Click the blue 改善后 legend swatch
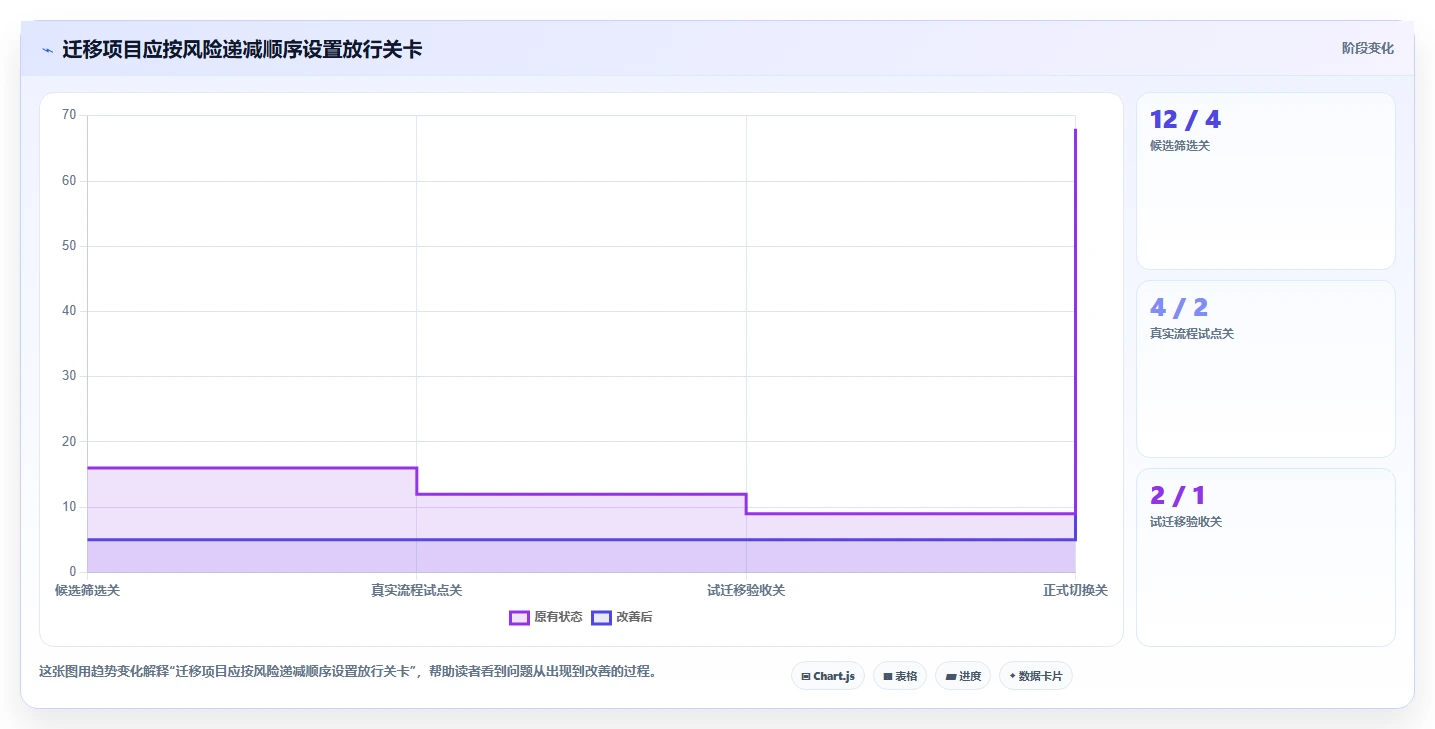The image size is (1435, 729). tap(601, 617)
